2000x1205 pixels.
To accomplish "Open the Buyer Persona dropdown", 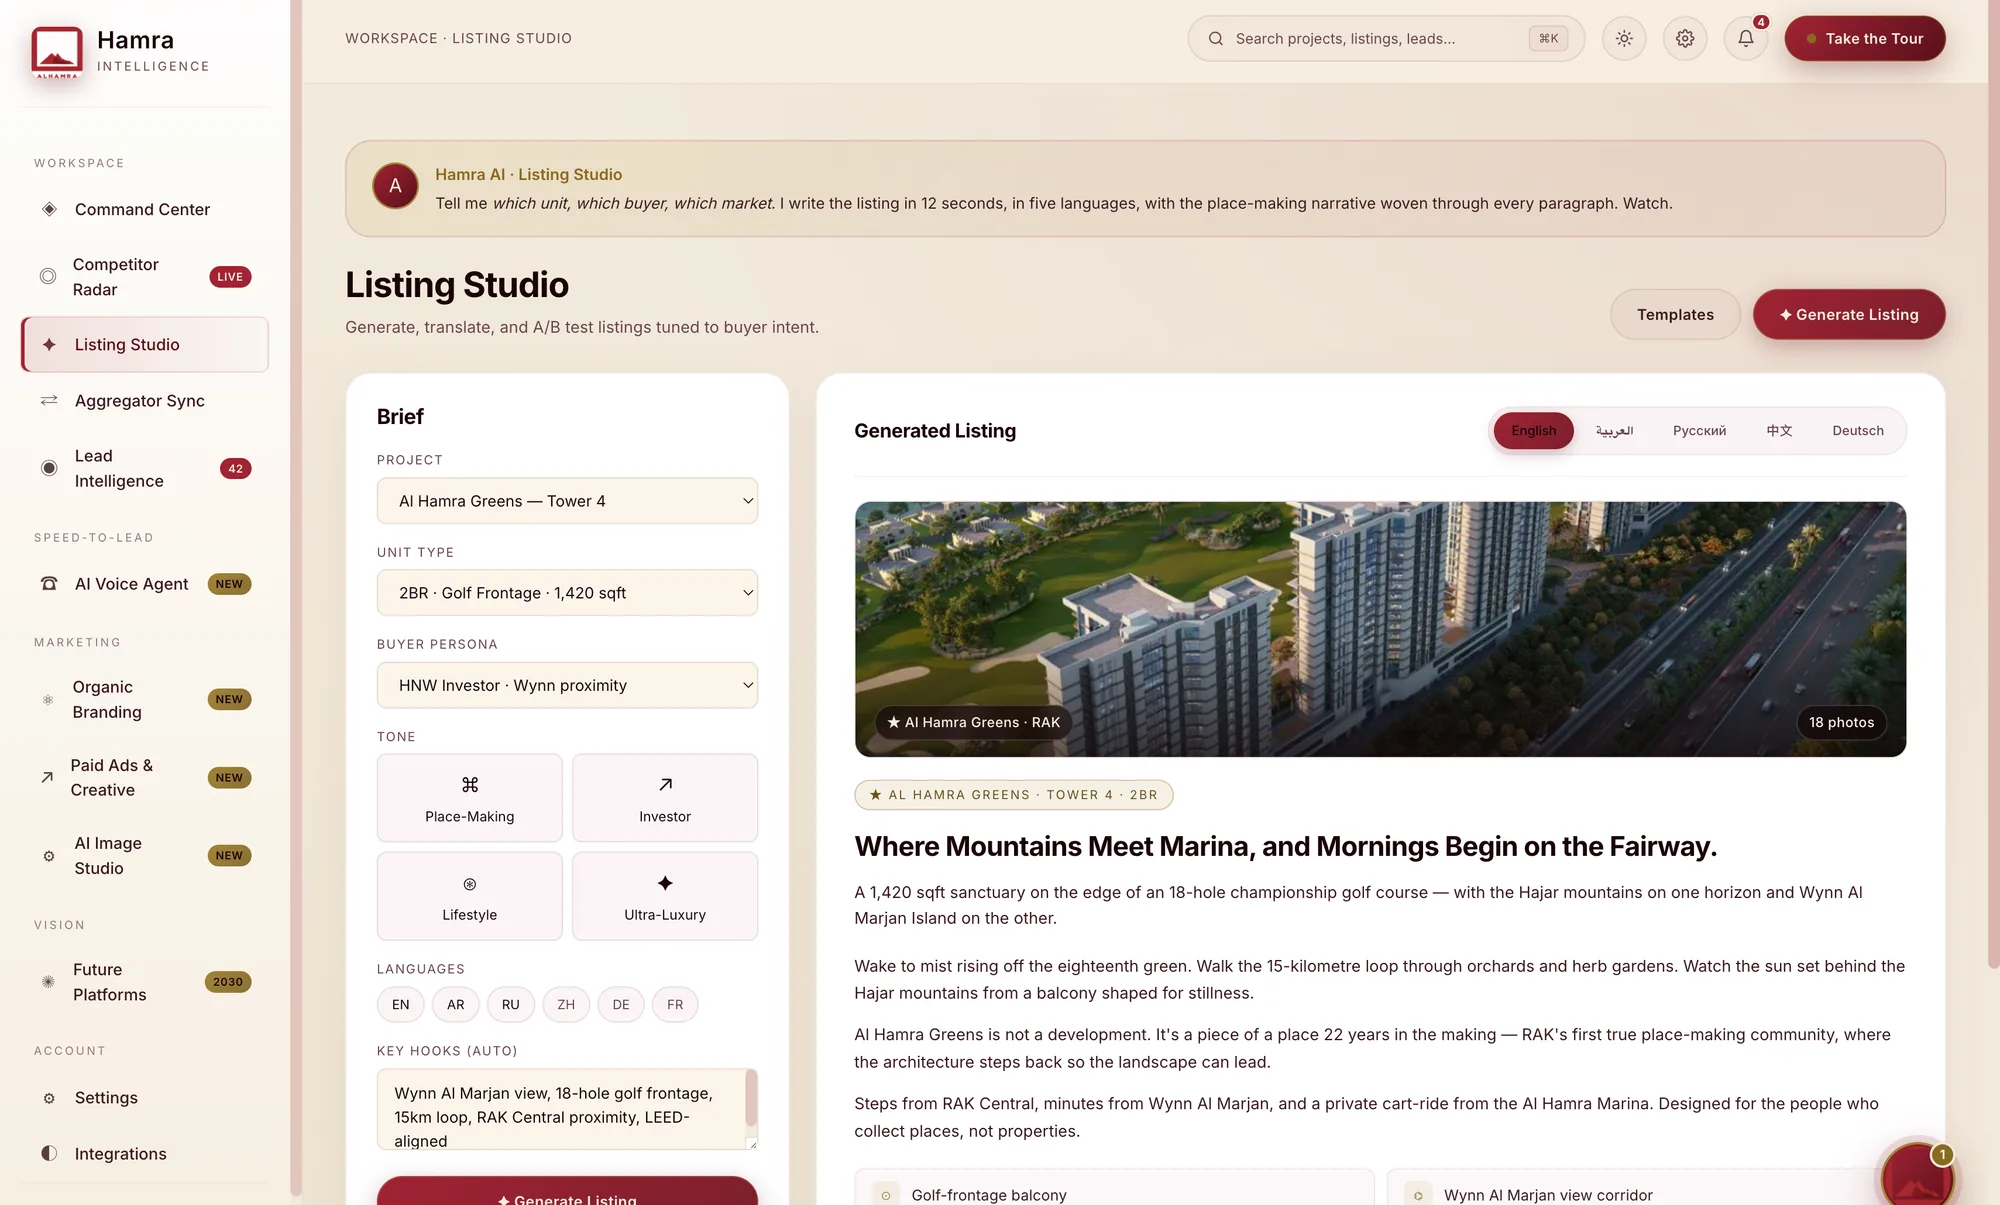I will coord(567,685).
